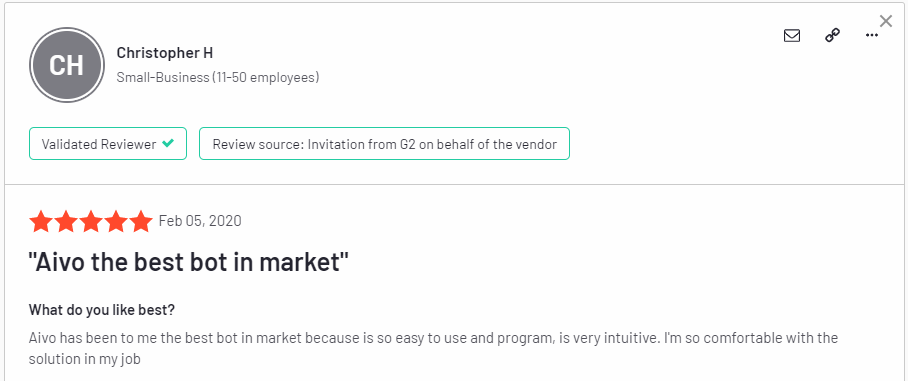Click the review body text paragraph
Screen dimensions: 908x381
(x=433, y=348)
